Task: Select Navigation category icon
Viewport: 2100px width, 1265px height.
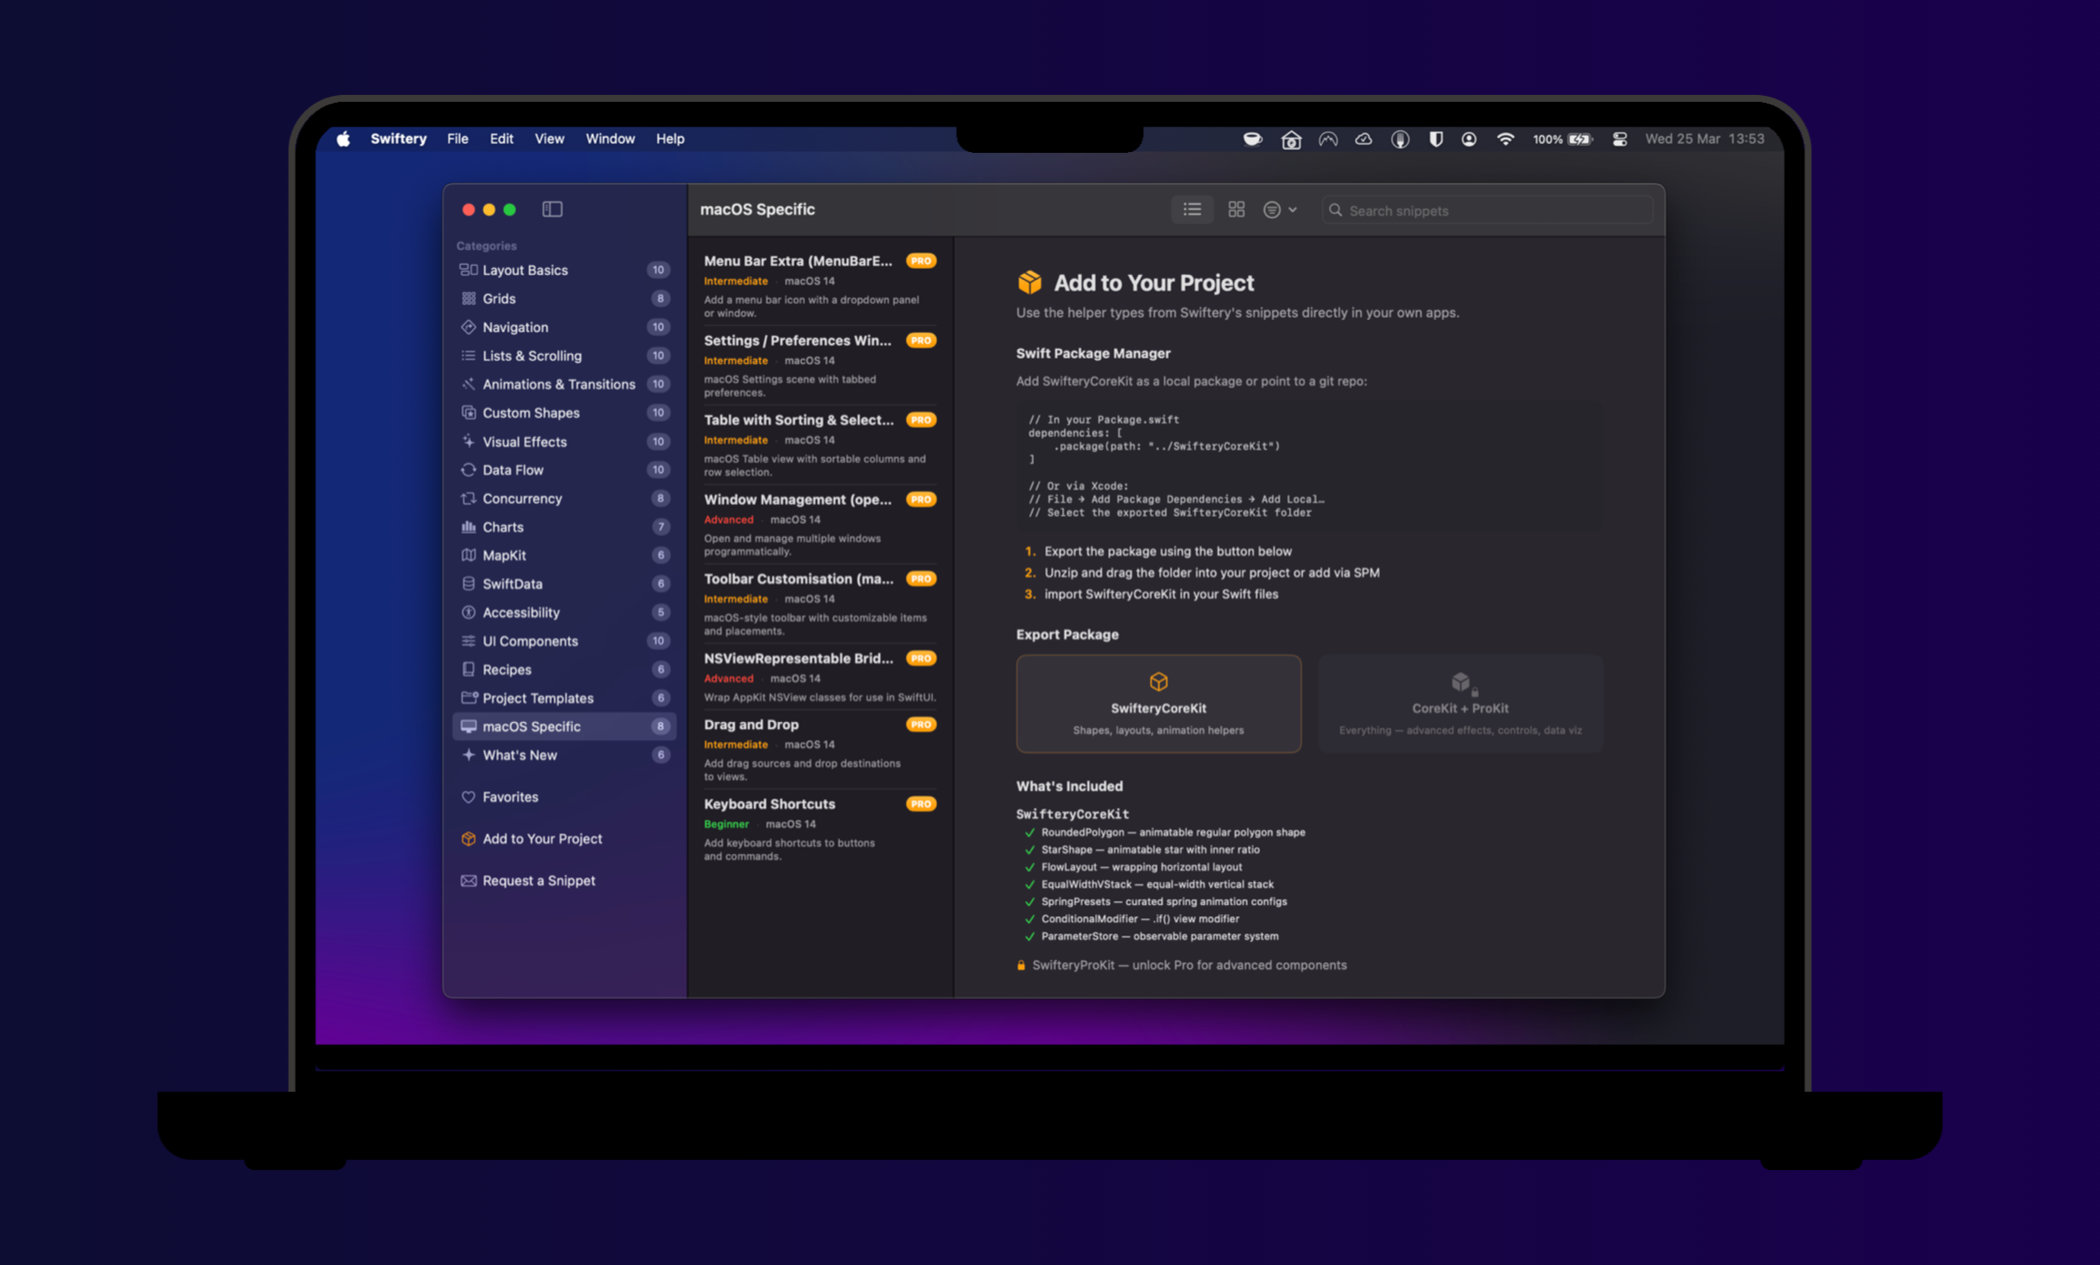Action: point(468,327)
